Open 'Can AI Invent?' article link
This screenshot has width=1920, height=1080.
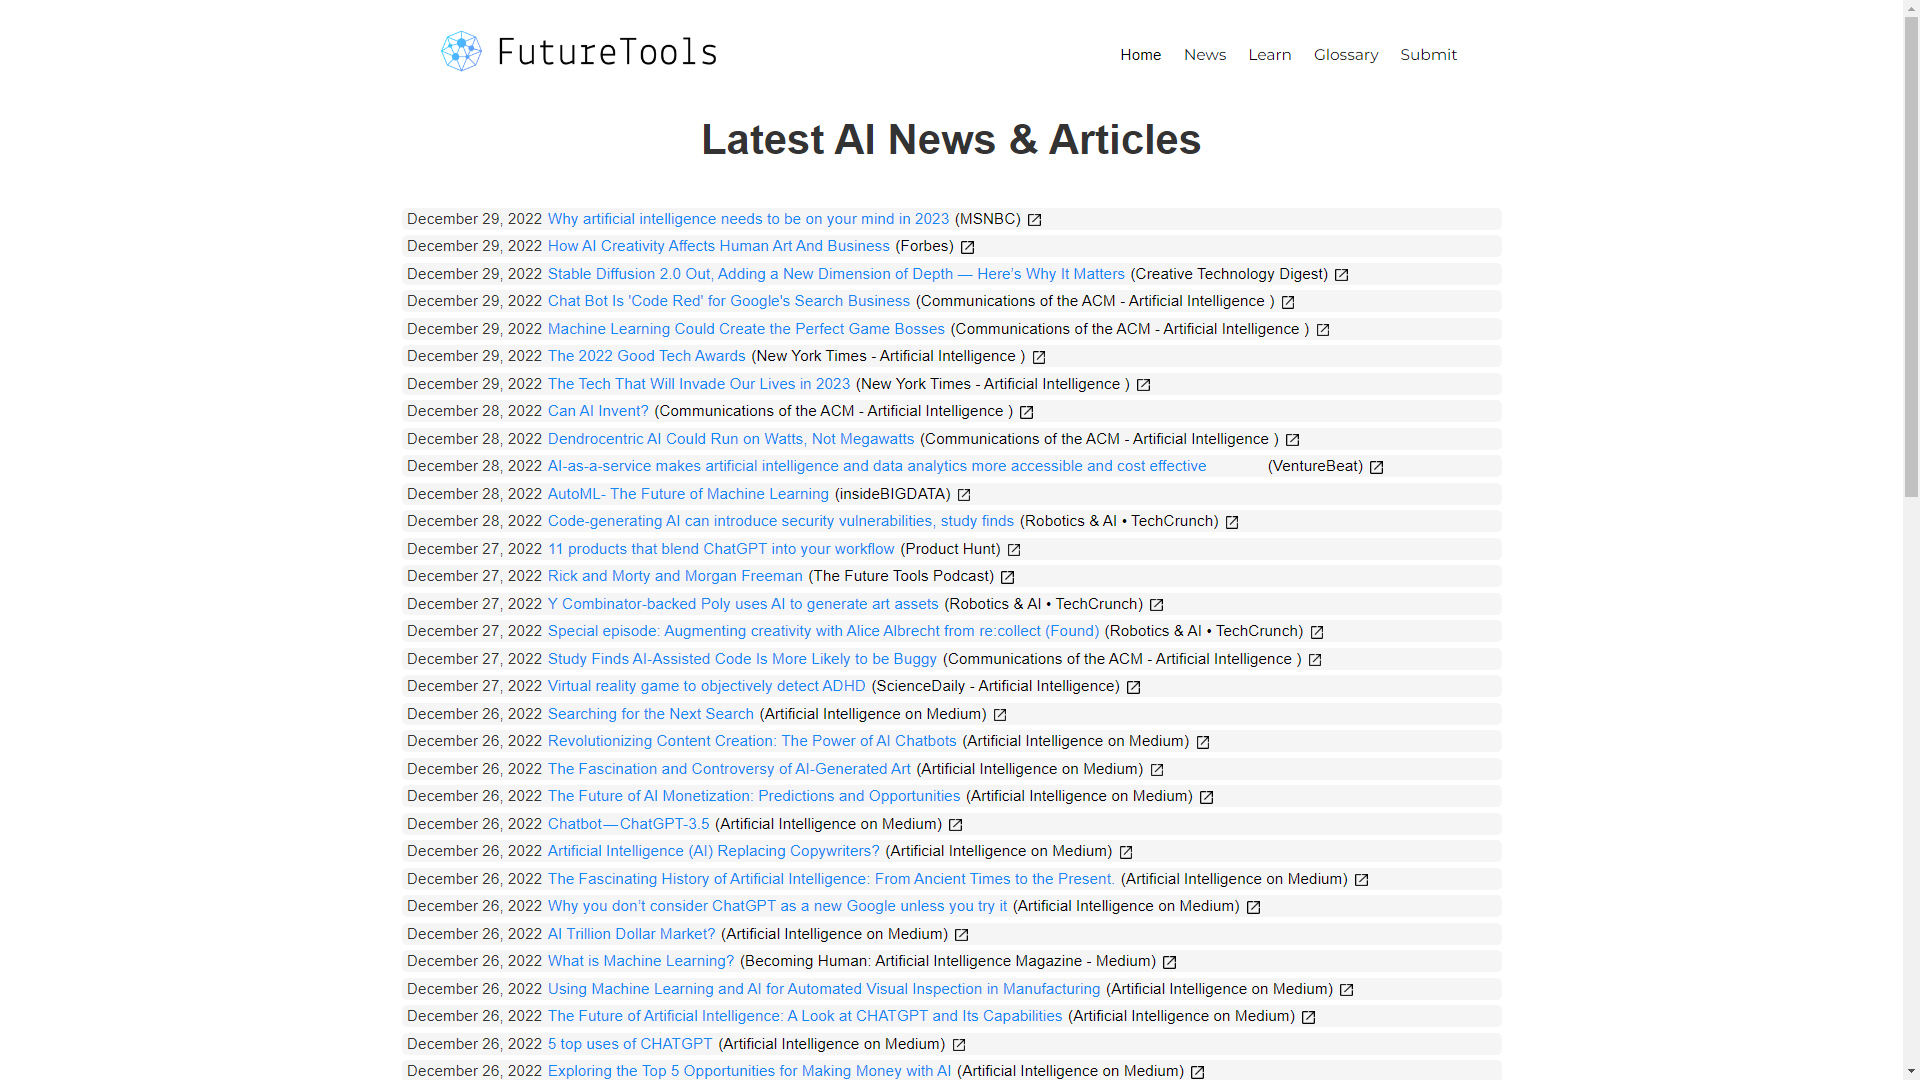click(598, 411)
